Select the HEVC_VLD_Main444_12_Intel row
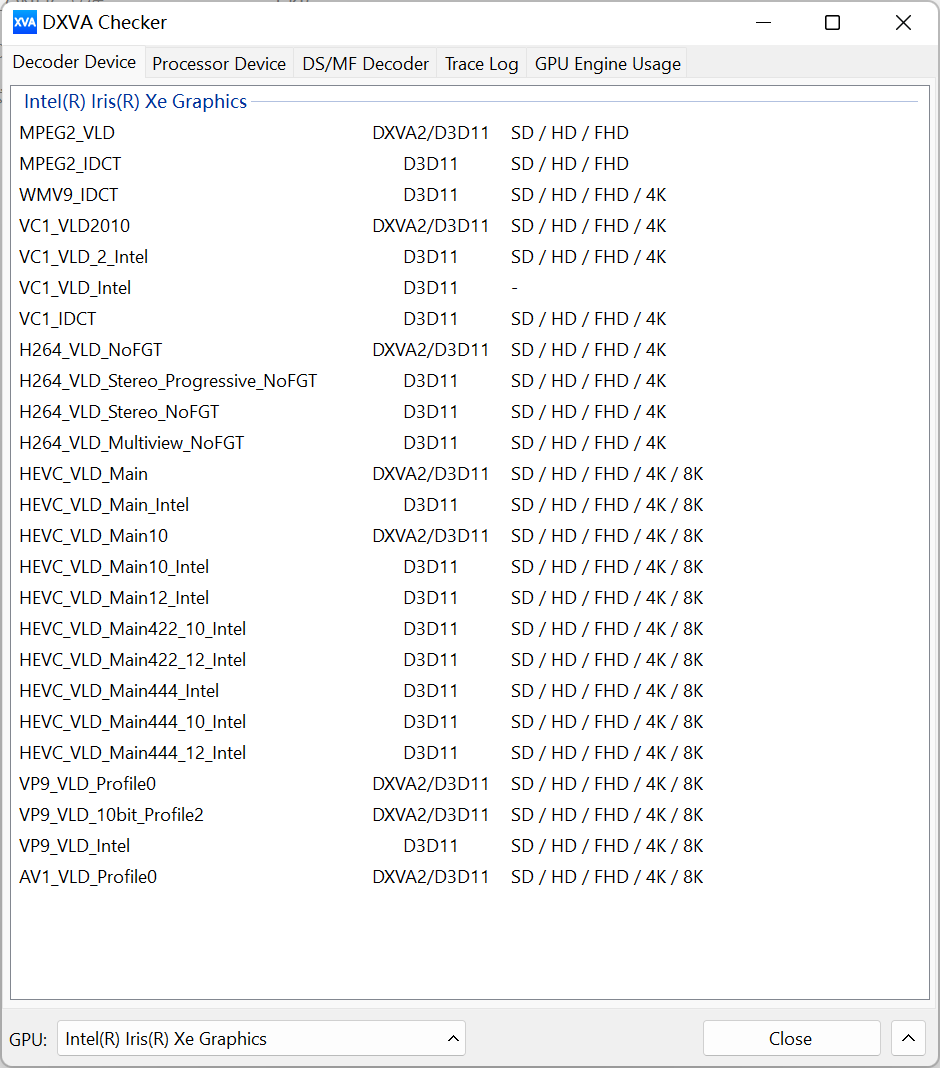The image size is (940, 1068). (133, 753)
